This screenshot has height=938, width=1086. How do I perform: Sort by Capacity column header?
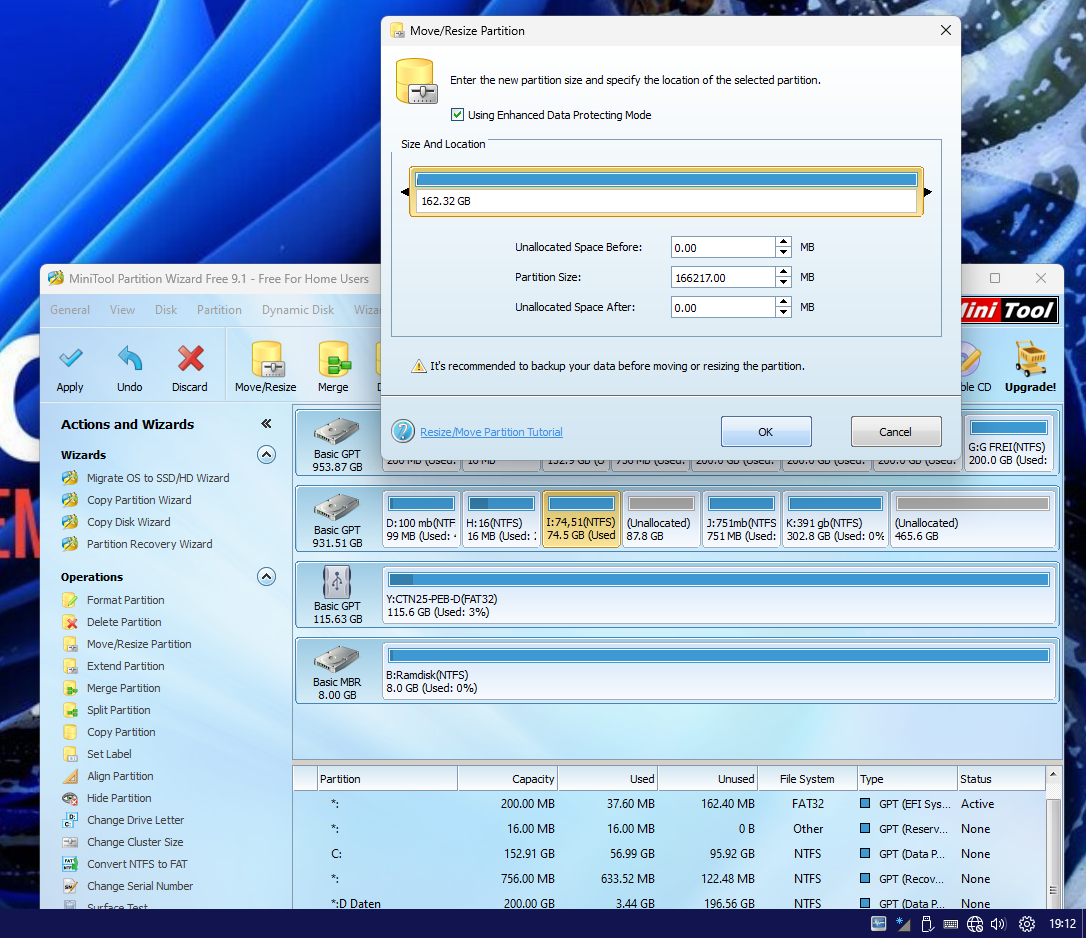(507, 779)
